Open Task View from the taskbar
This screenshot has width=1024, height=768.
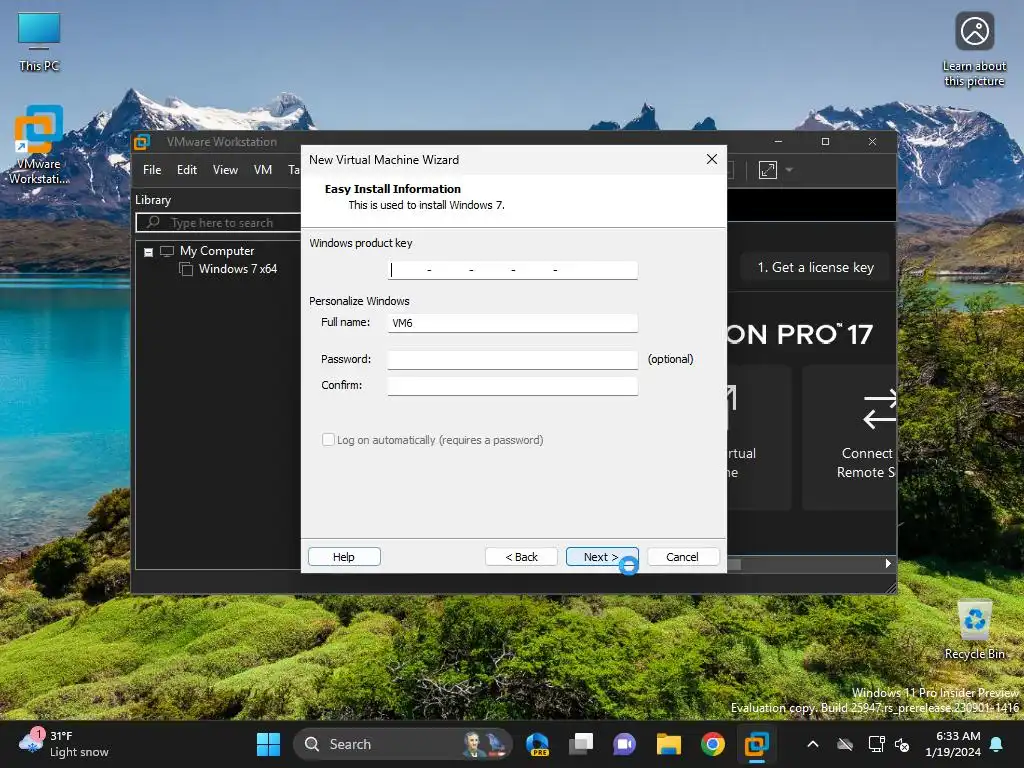[581, 744]
